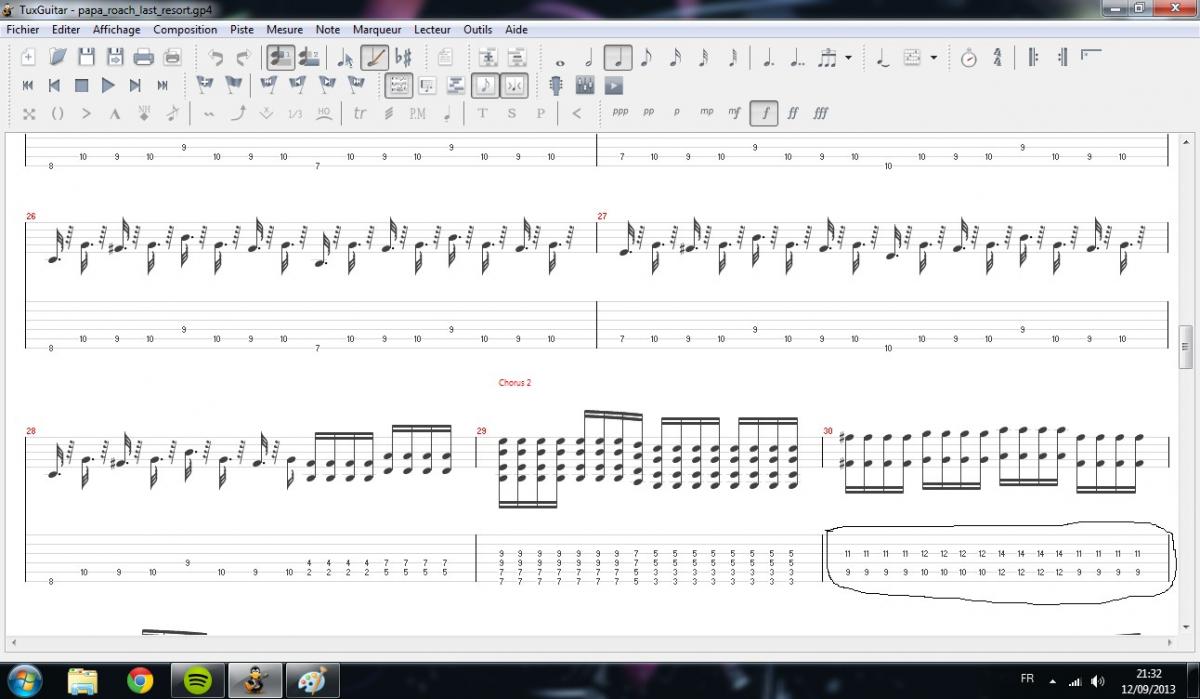Toggle ghost note parentheses effect
This screenshot has width=1200, height=699.
click(x=57, y=113)
